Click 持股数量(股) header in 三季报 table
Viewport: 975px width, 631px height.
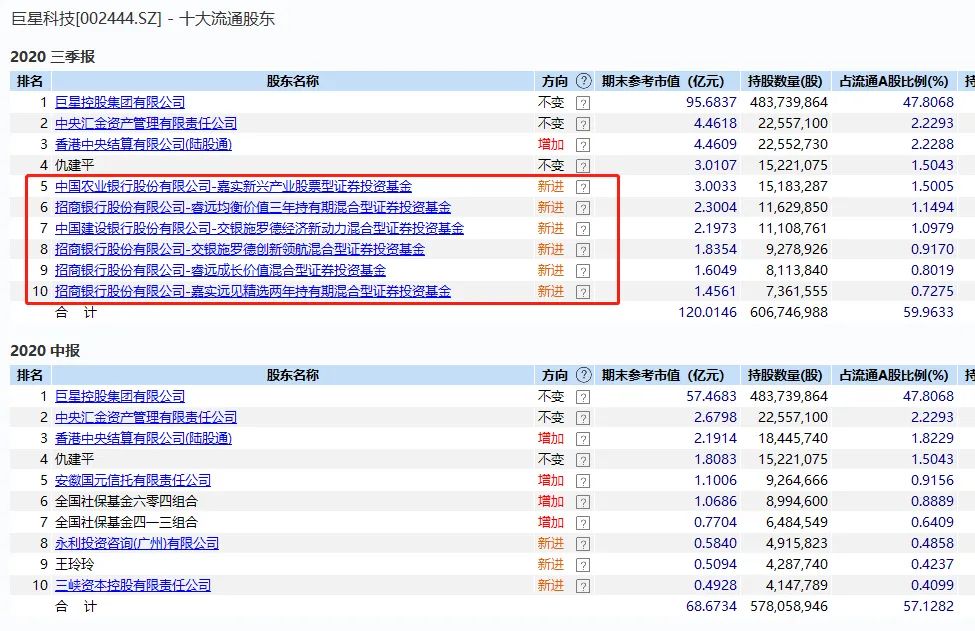click(x=785, y=81)
